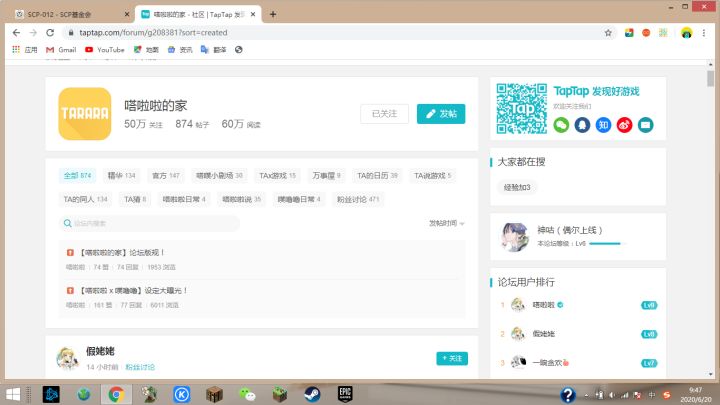Click the forum search box
The image size is (720, 405).
(x=149, y=223)
